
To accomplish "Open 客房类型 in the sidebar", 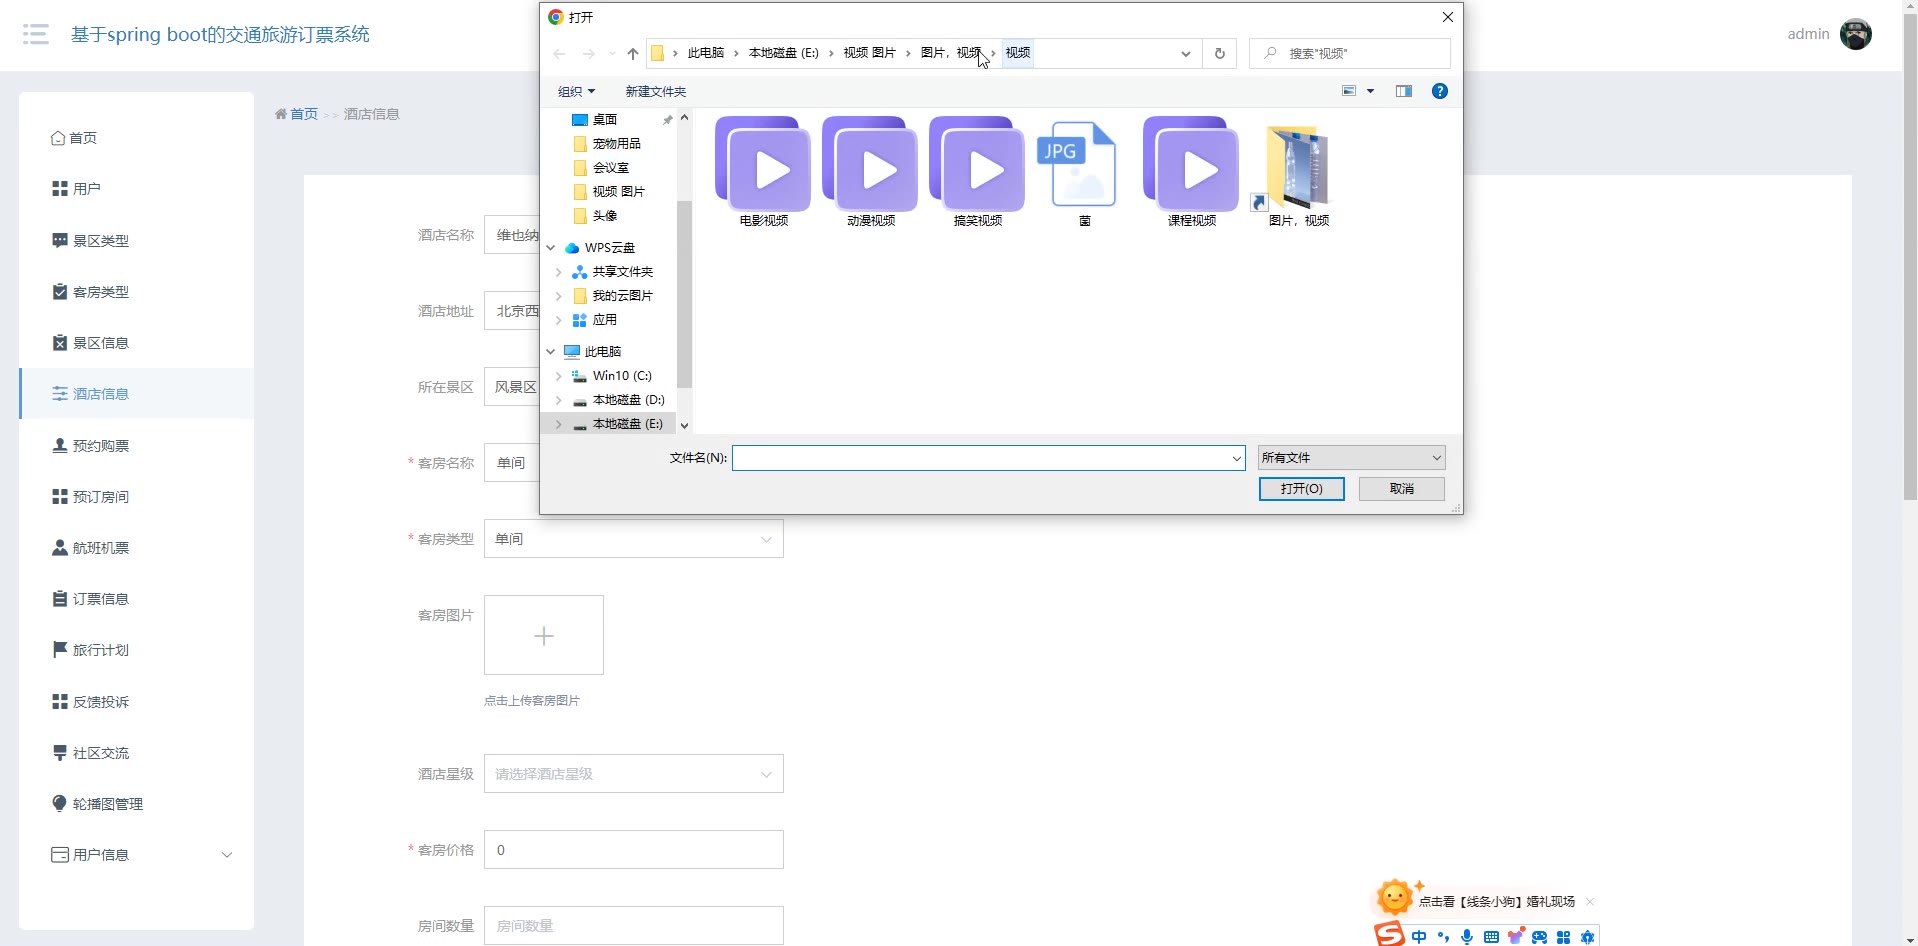I will click(136, 292).
